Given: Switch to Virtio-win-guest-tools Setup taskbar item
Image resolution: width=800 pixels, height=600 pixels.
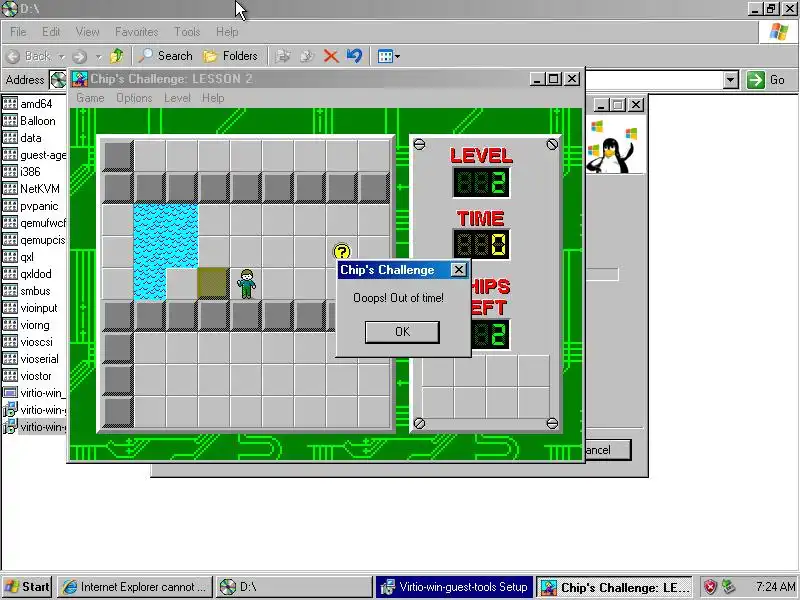Looking at the screenshot, I should pyautogui.click(x=454, y=587).
